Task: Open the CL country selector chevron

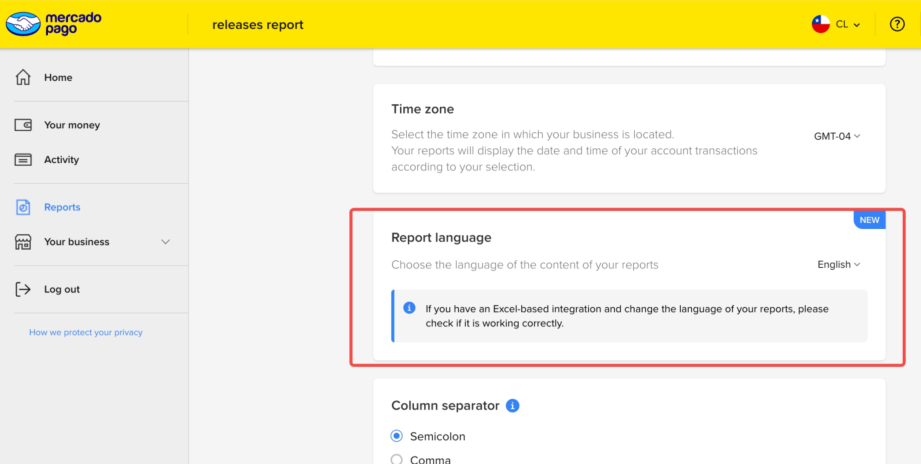Action: point(857,25)
